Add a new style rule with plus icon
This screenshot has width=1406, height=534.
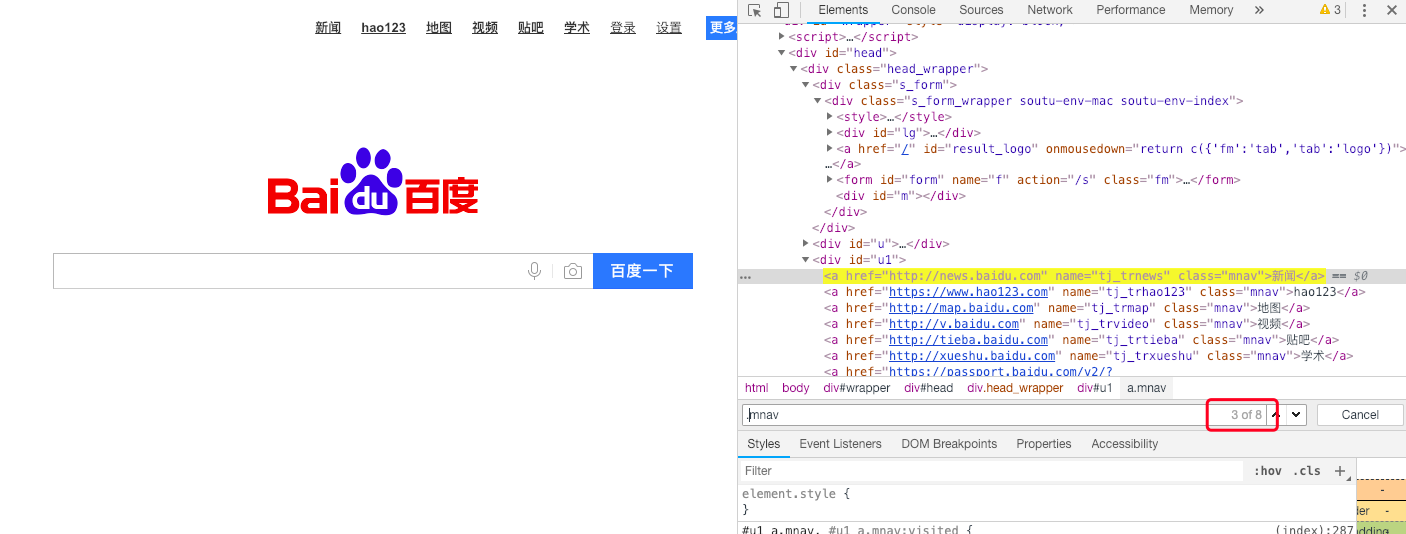point(1340,471)
